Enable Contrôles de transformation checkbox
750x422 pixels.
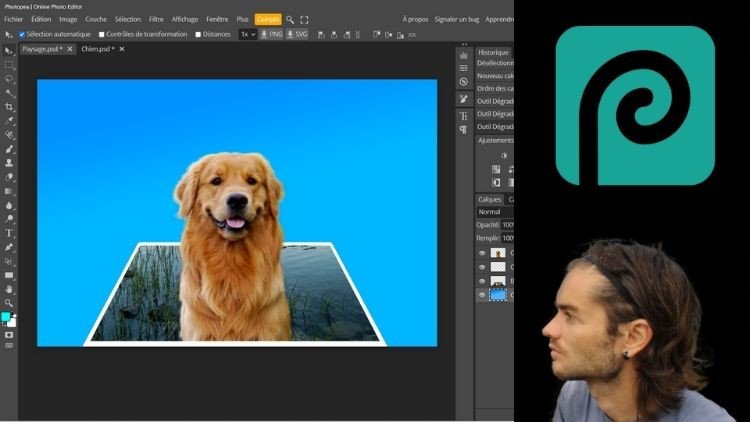[x=102, y=34]
